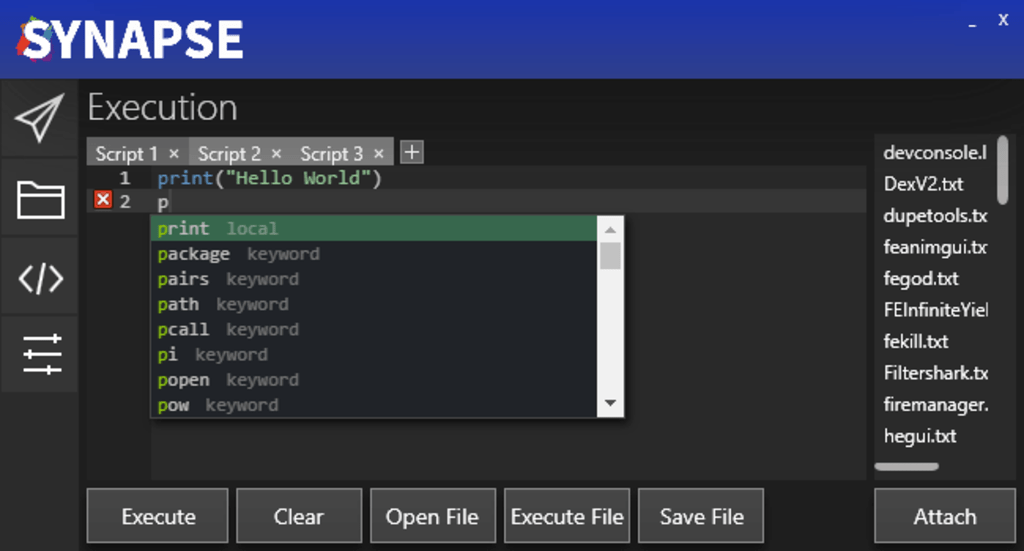Screen dimensions: 1024x551
Task: Click line 1 print Hello World code
Action: 269,178
